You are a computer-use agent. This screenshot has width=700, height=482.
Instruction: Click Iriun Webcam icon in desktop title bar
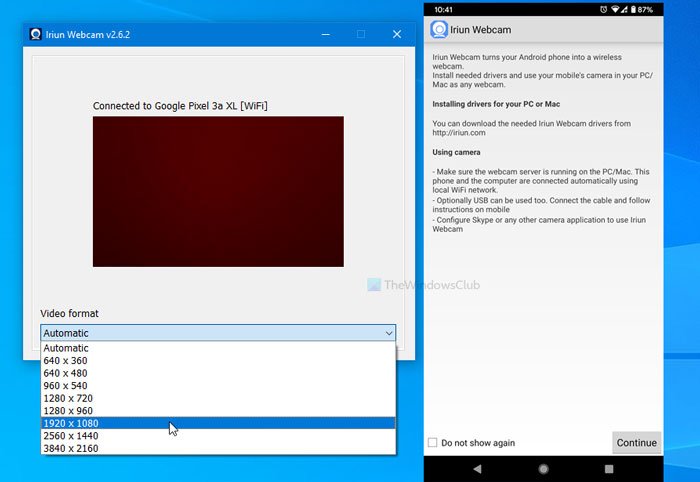(35, 34)
